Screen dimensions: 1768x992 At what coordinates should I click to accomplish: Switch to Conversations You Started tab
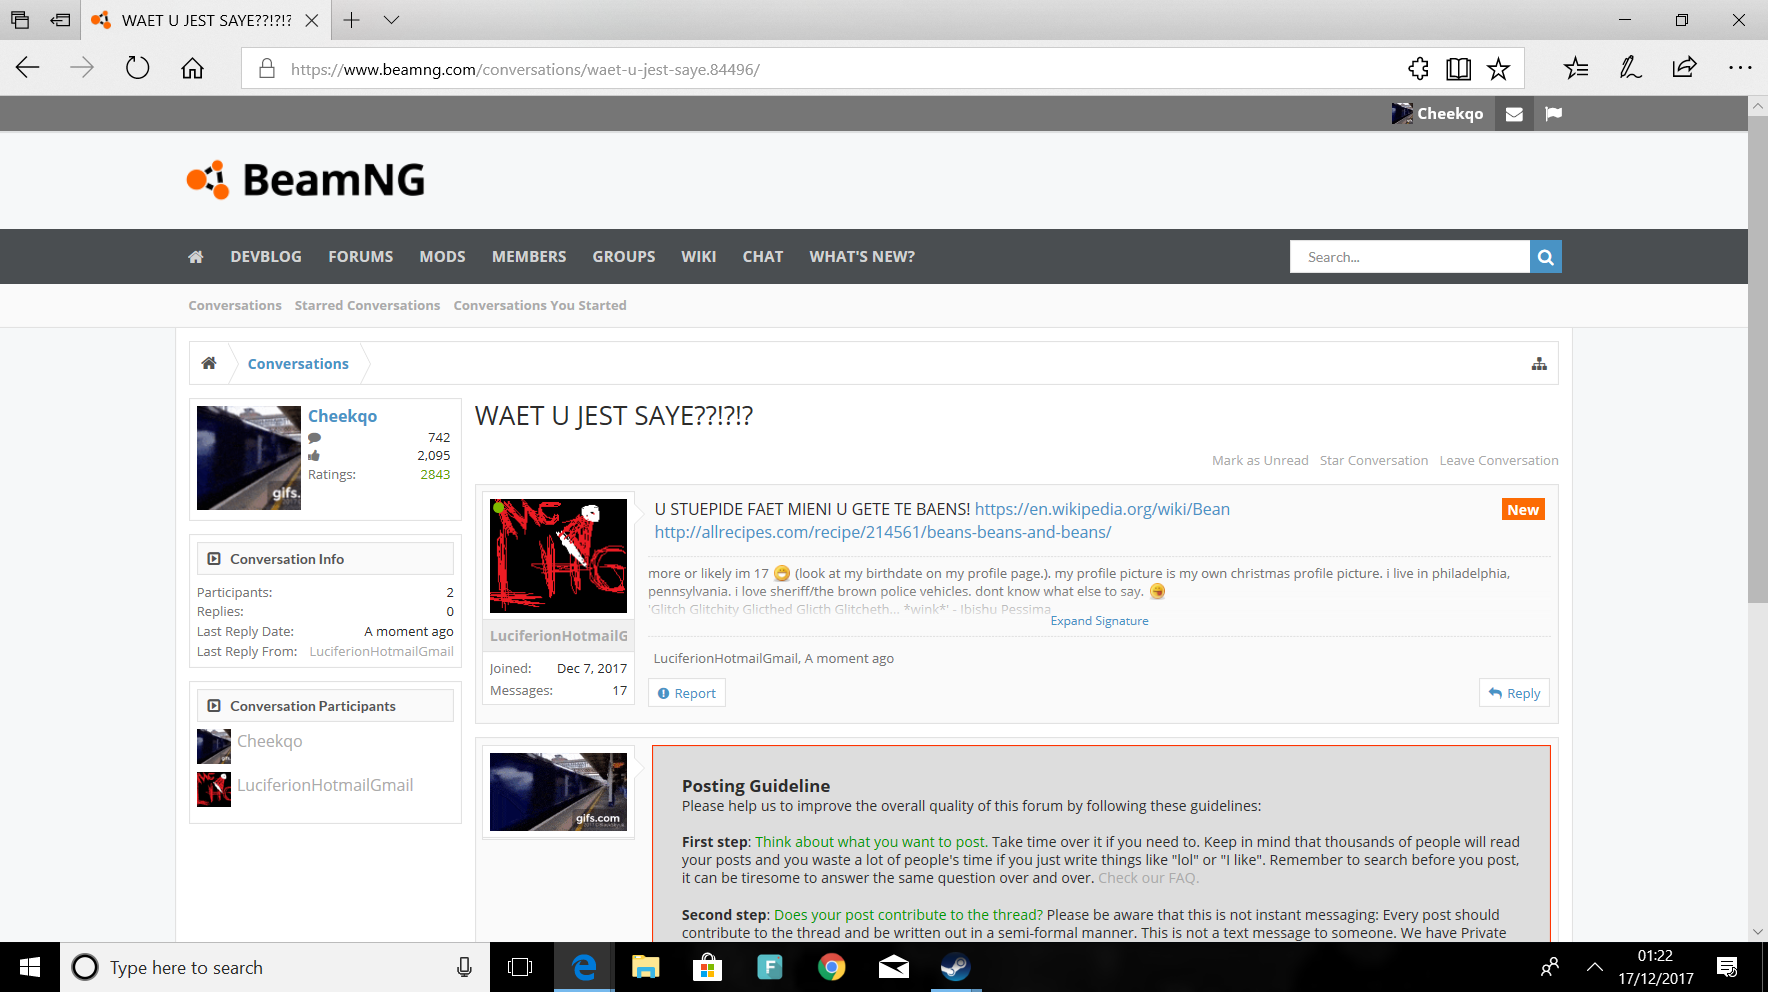tap(540, 306)
